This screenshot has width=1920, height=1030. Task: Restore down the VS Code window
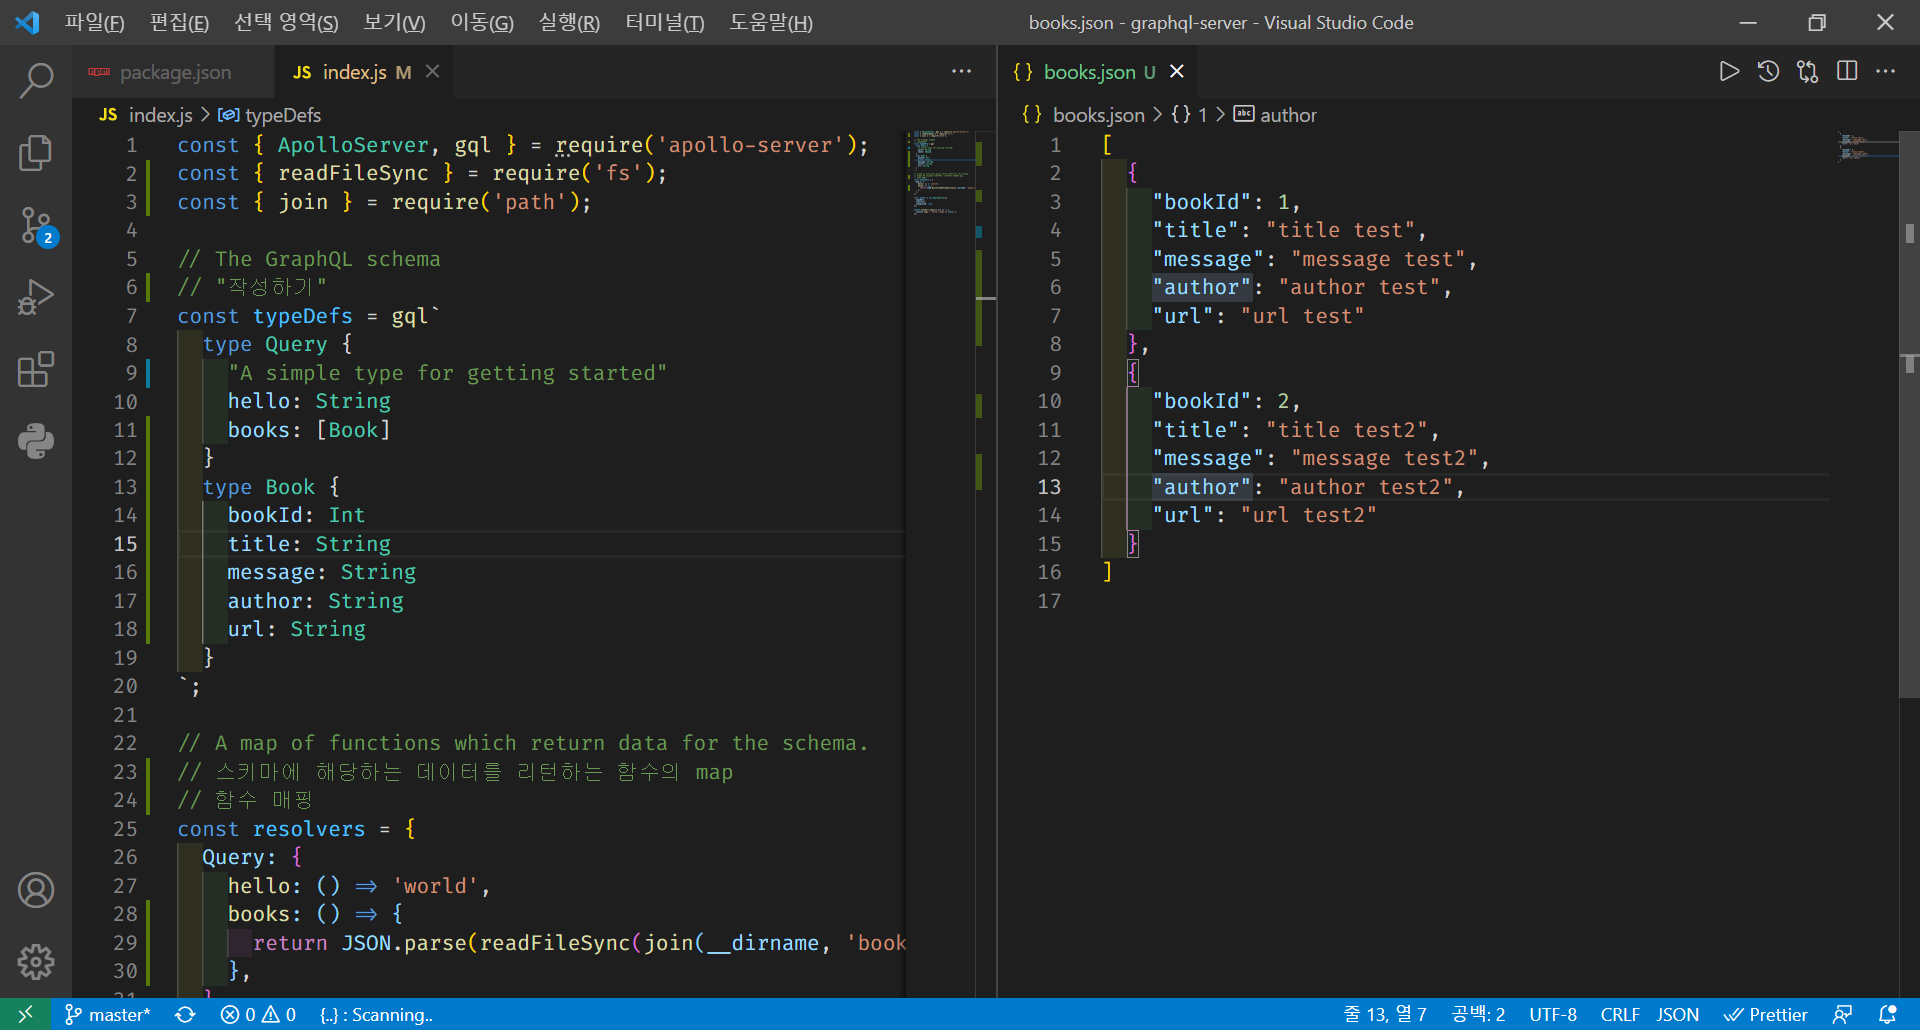(1817, 22)
